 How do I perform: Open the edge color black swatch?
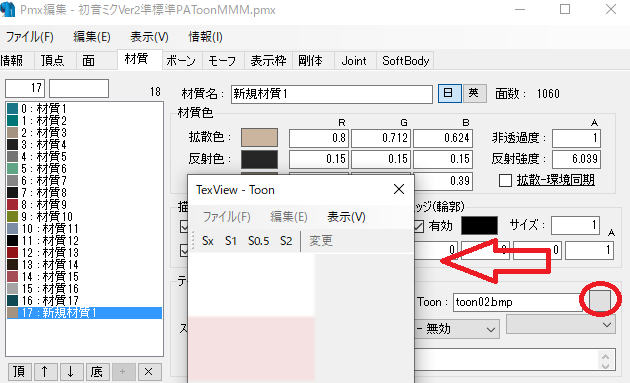pos(479,225)
